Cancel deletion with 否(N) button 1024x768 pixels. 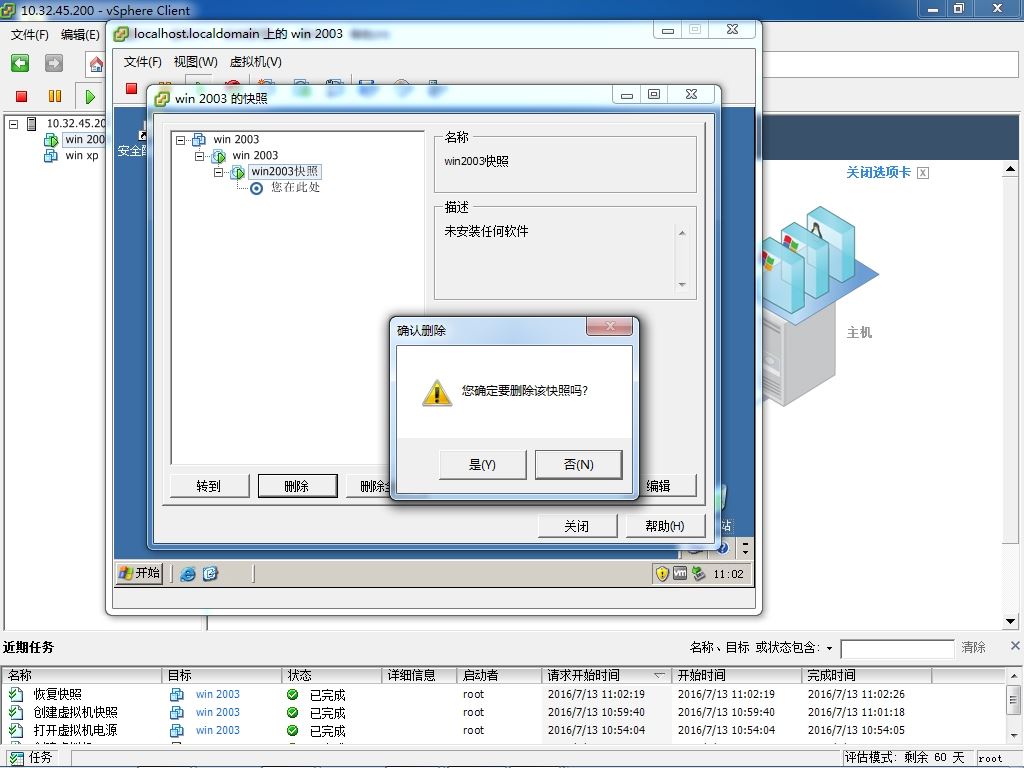coord(579,464)
